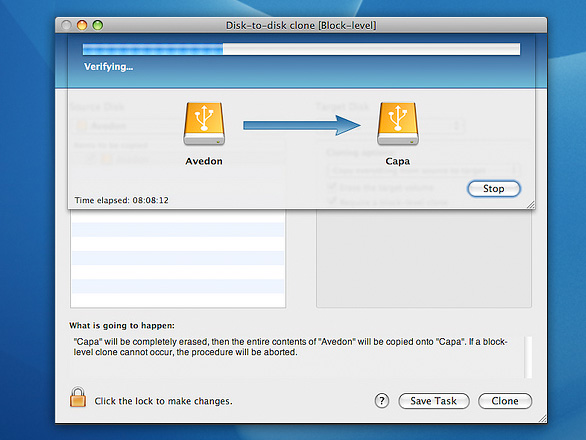Click 'Click the lock to make changes.' text

coord(163,401)
